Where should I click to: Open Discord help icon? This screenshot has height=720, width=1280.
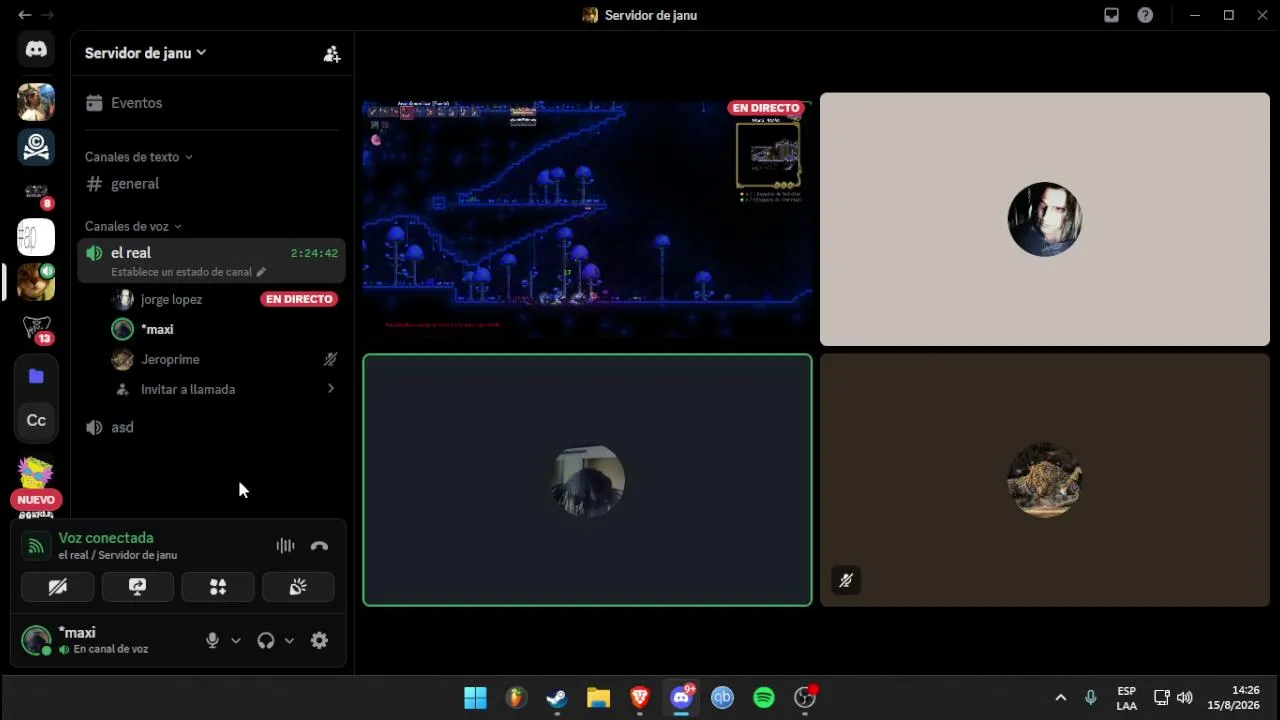pos(1145,15)
